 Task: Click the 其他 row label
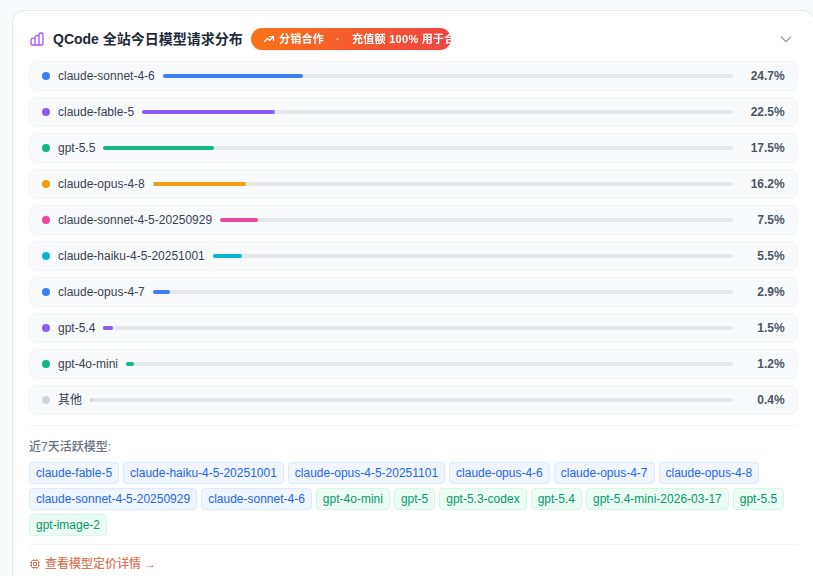click(x=70, y=400)
